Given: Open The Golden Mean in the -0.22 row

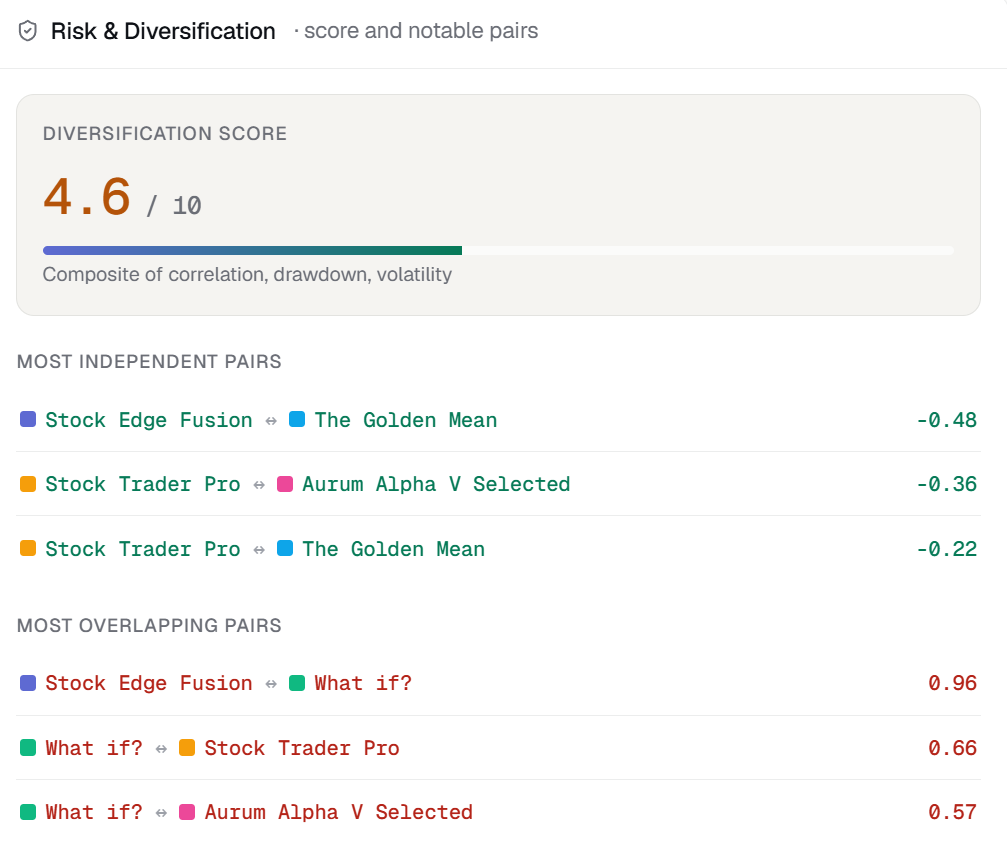Looking at the screenshot, I should (393, 549).
